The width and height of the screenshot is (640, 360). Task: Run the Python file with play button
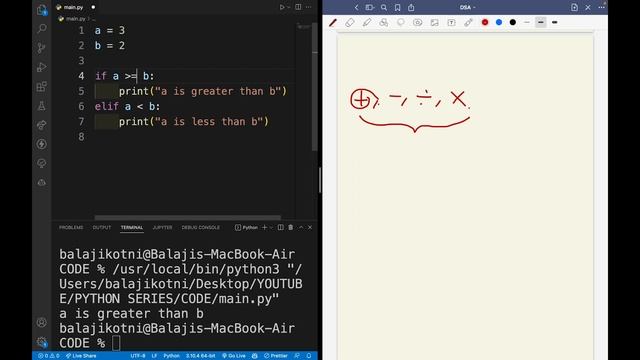[282, 7]
